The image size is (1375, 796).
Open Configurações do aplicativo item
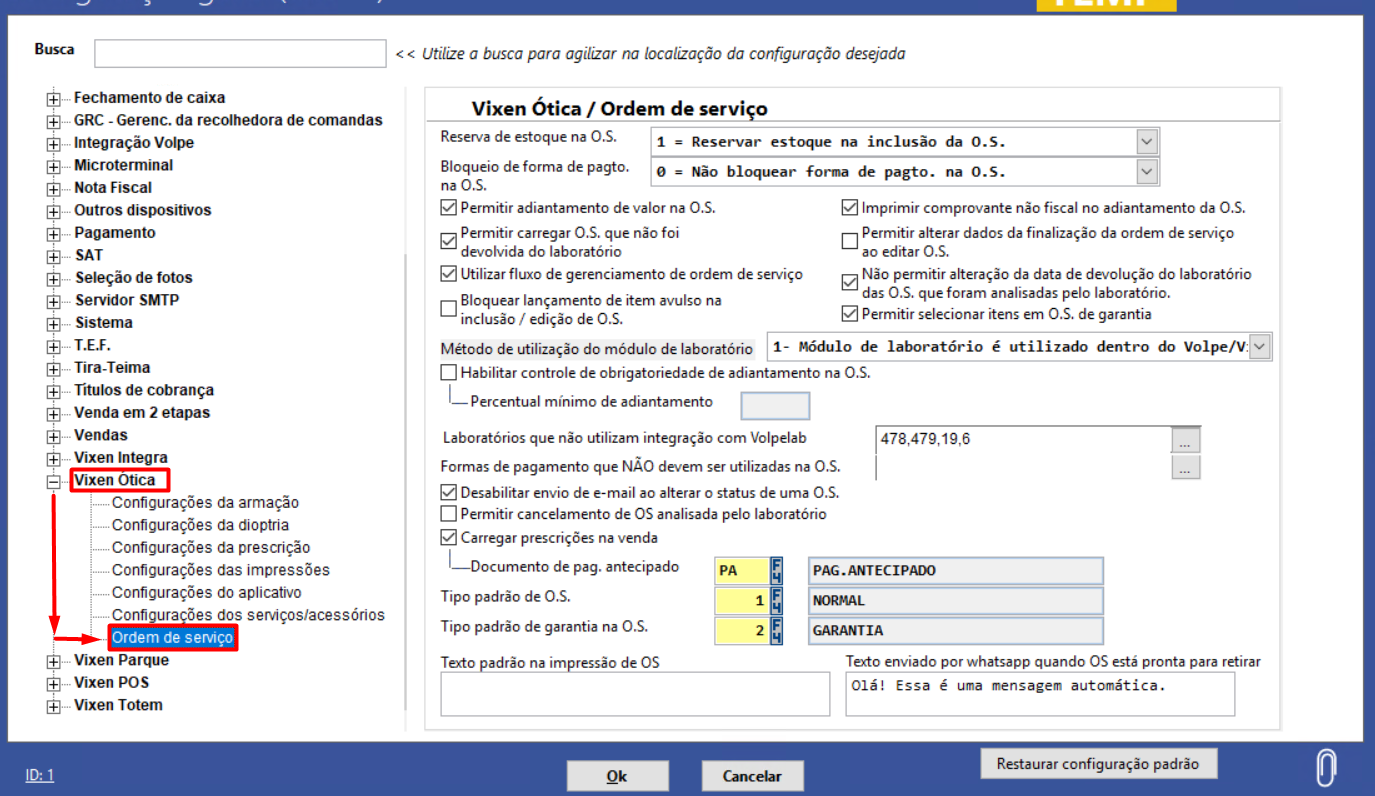[207, 593]
